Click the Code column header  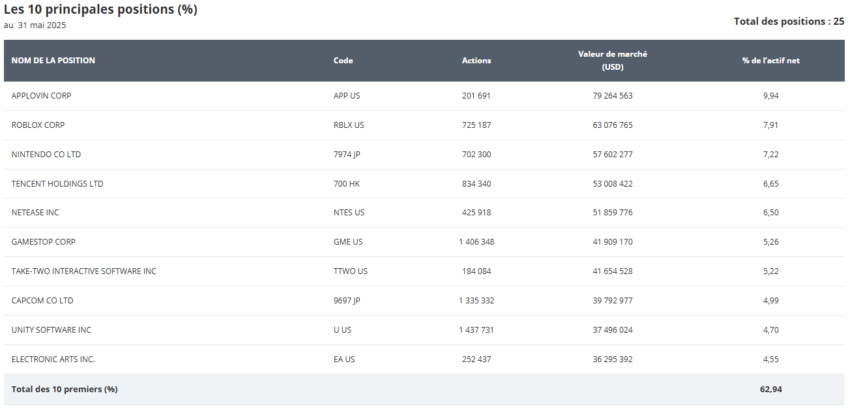pos(343,60)
